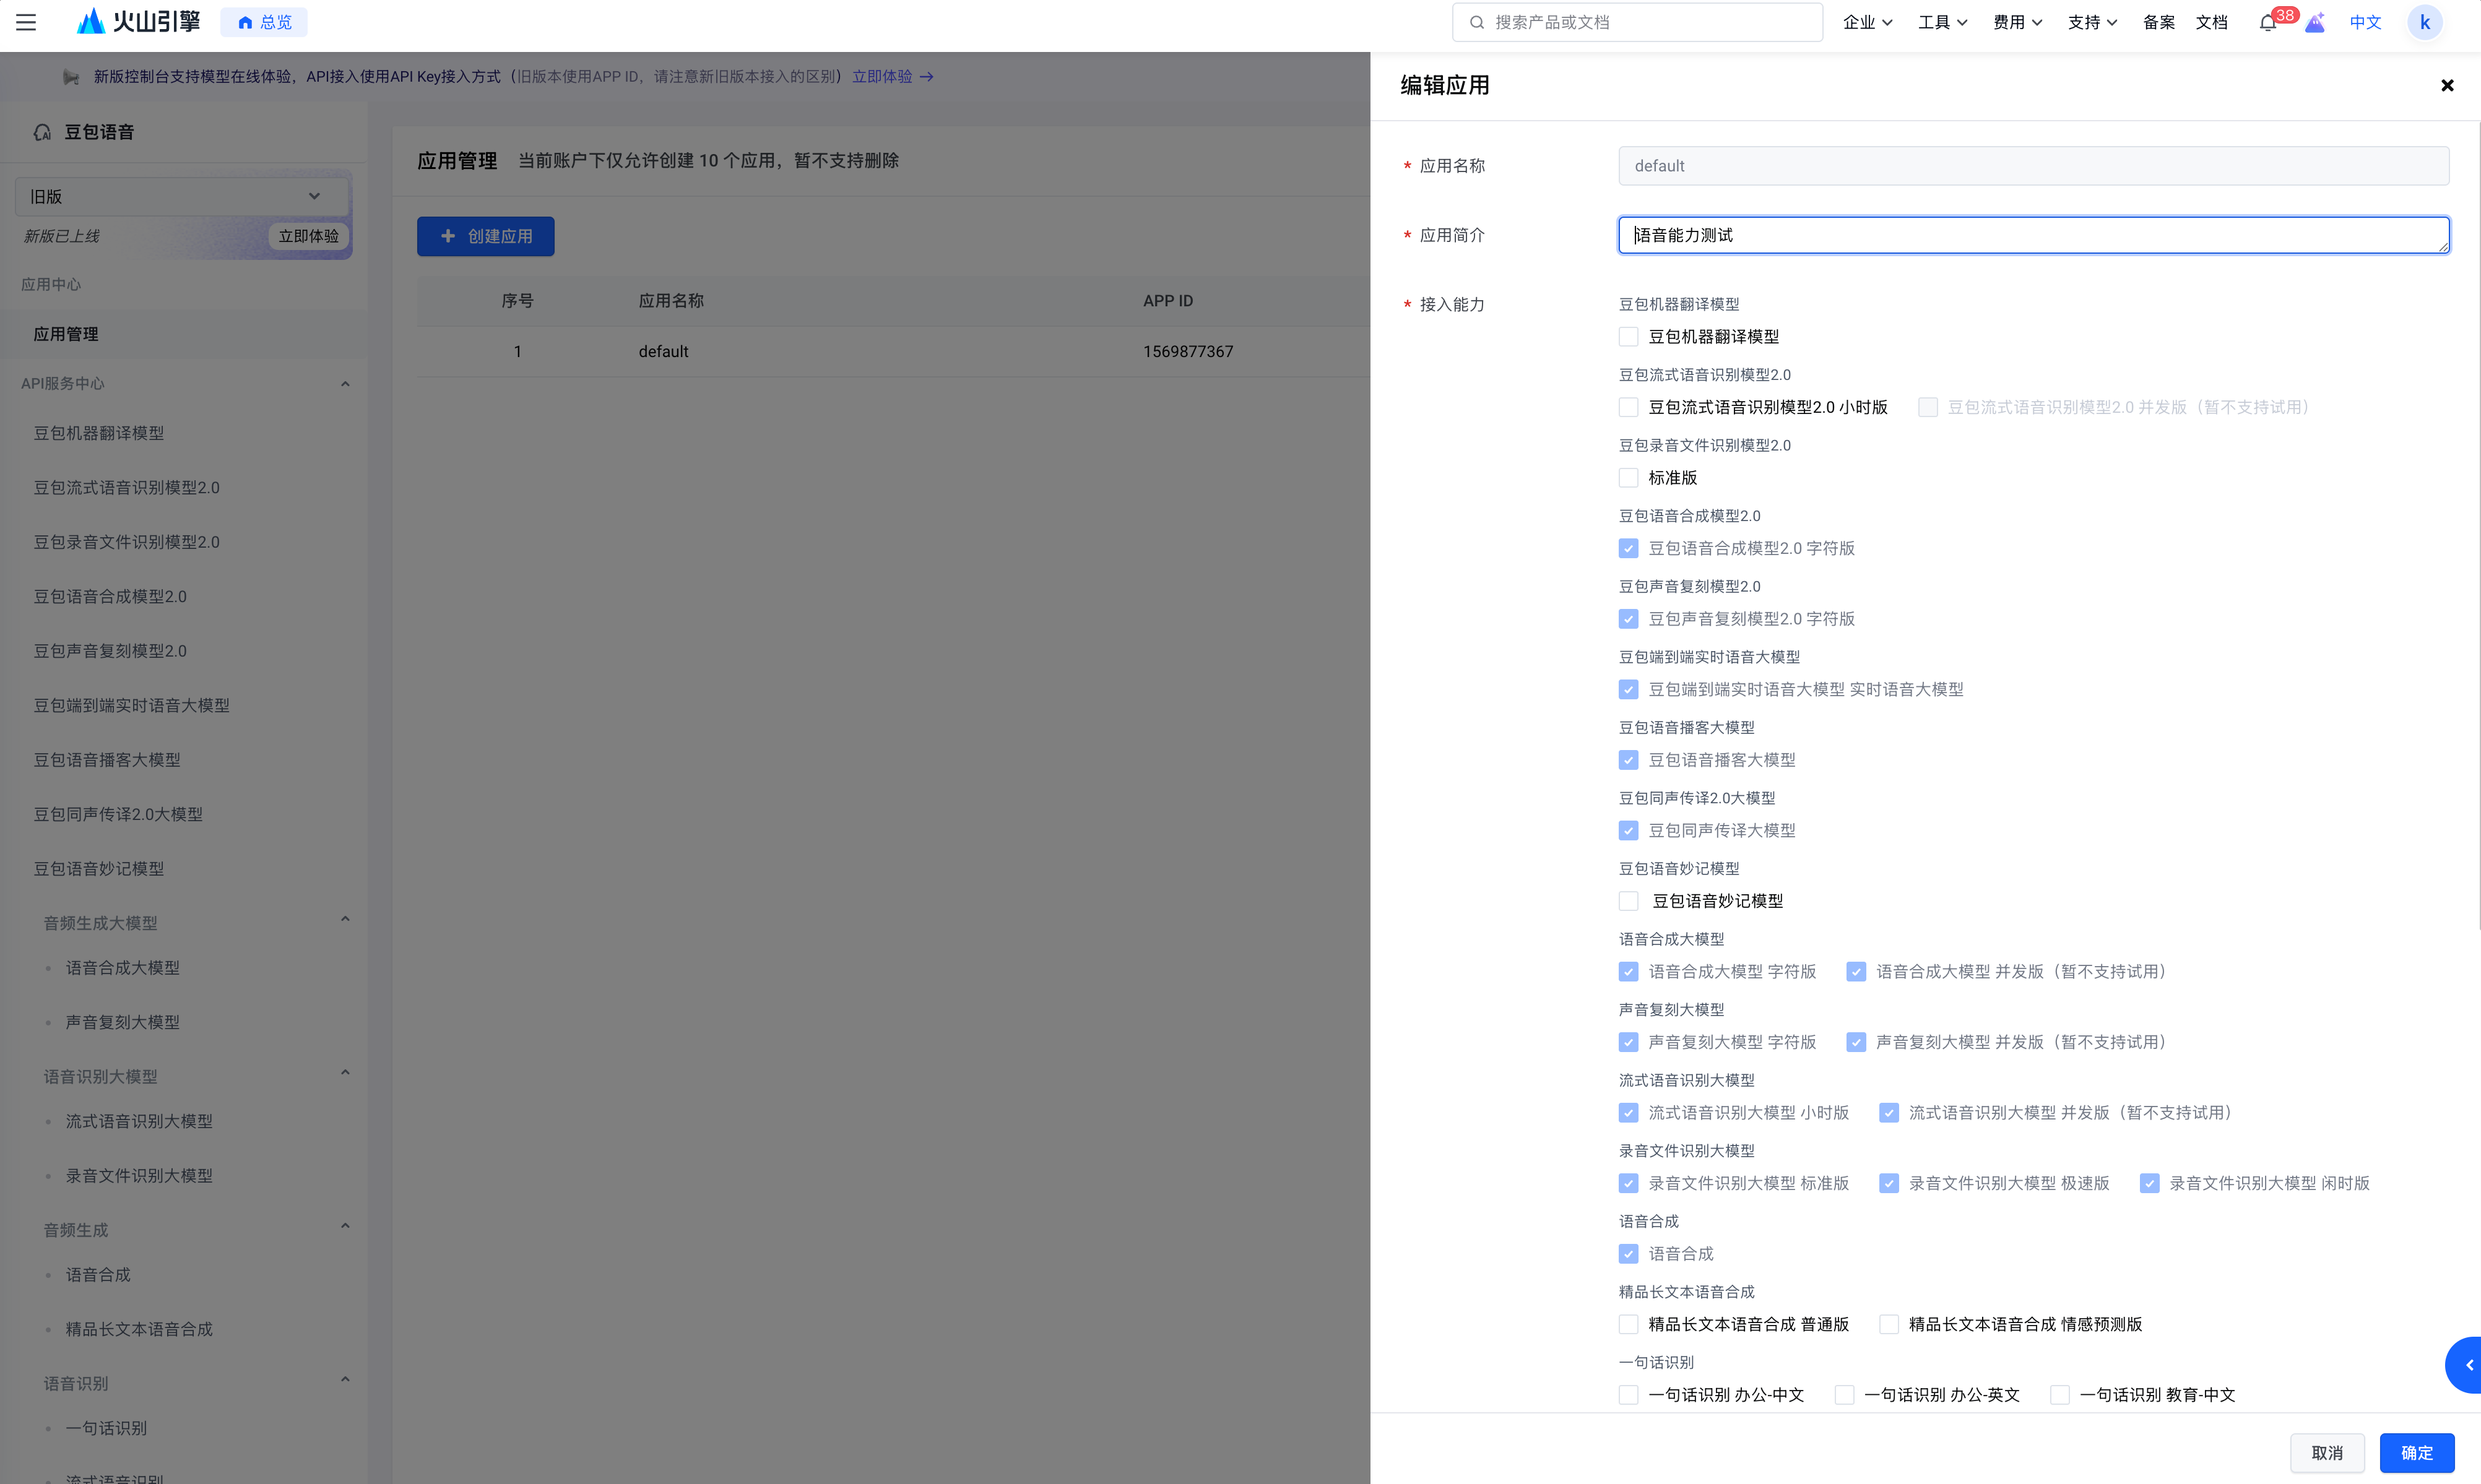Image resolution: width=2481 pixels, height=1484 pixels.
Task: Tick the 标准版 recording recognition checkbox
Action: (1628, 478)
